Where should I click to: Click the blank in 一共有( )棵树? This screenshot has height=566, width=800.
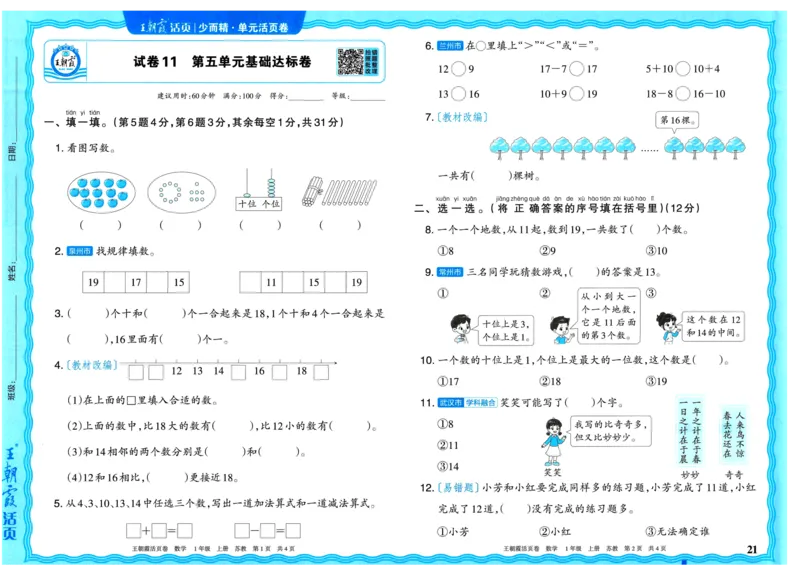pos(492,176)
